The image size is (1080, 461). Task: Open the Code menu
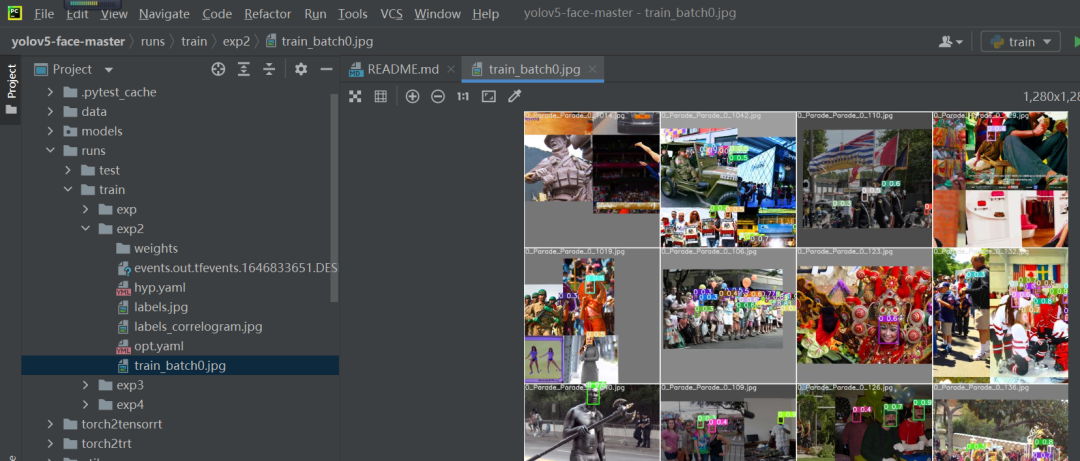point(217,14)
